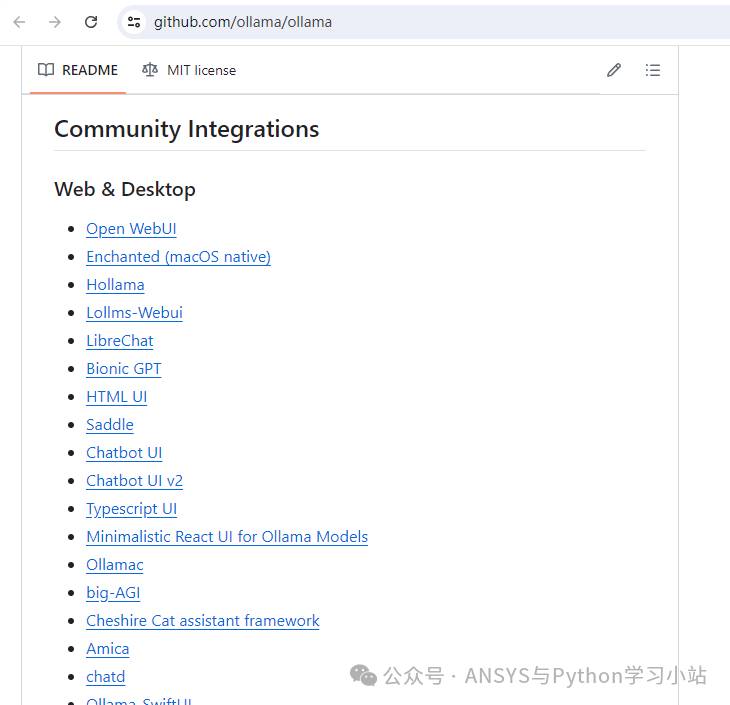The height and width of the screenshot is (705, 730).
Task: Open the HTML UI link
Action: 116,397
